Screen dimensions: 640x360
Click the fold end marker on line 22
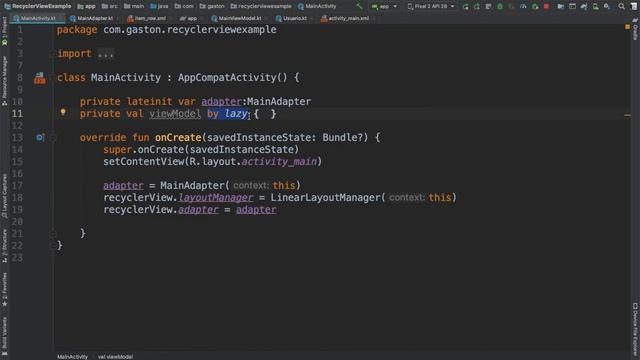[x=53, y=245]
